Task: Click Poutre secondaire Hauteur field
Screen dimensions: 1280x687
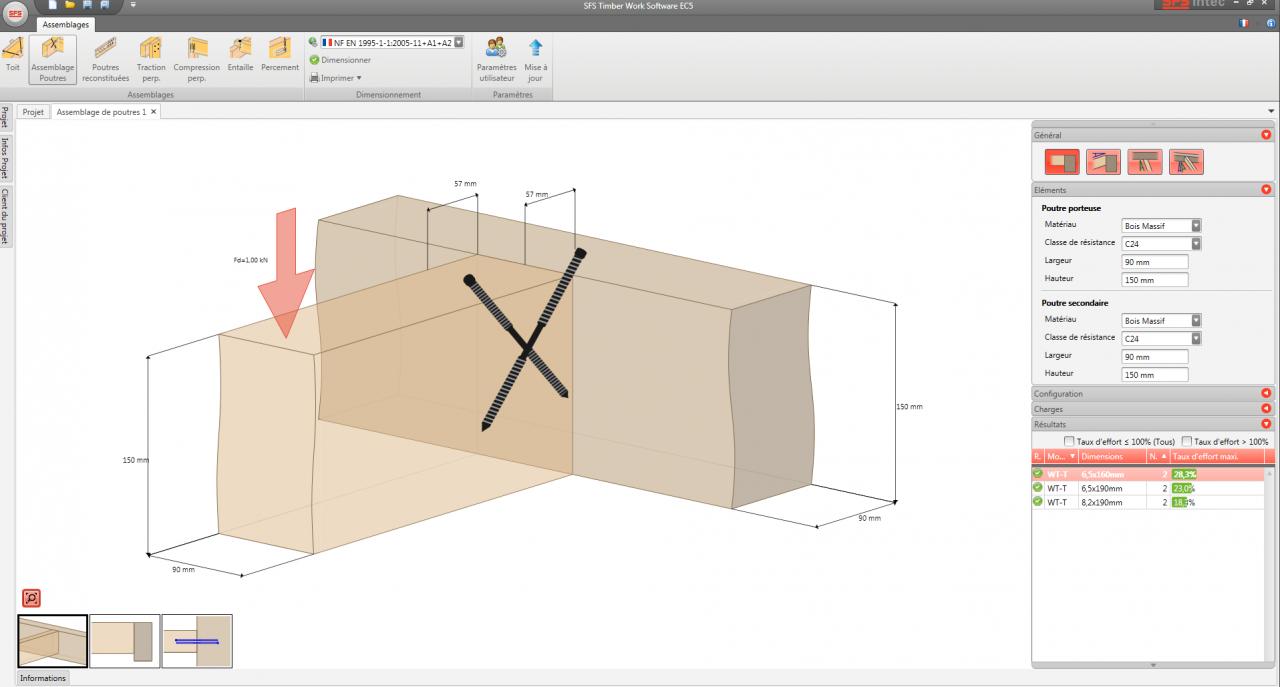Action: tap(1155, 374)
